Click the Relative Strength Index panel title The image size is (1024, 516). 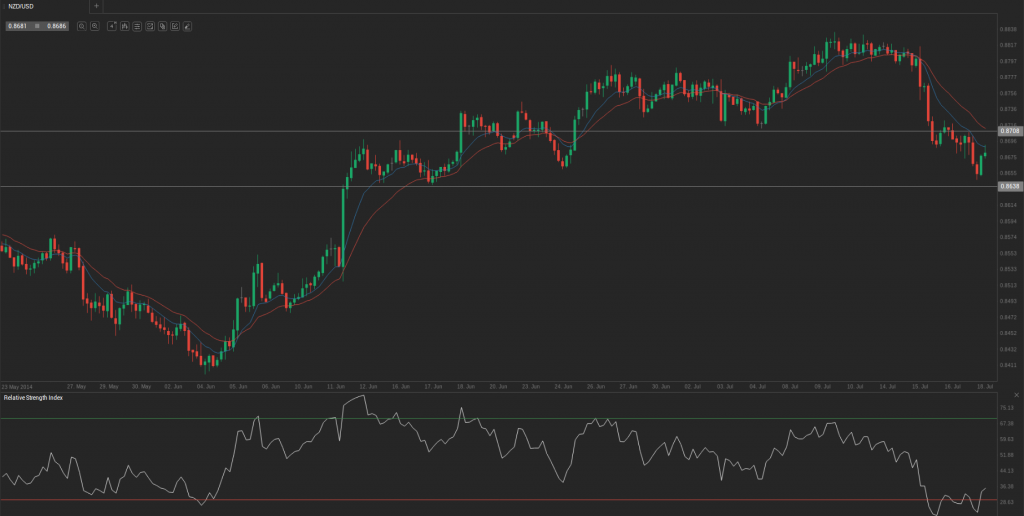[32, 398]
